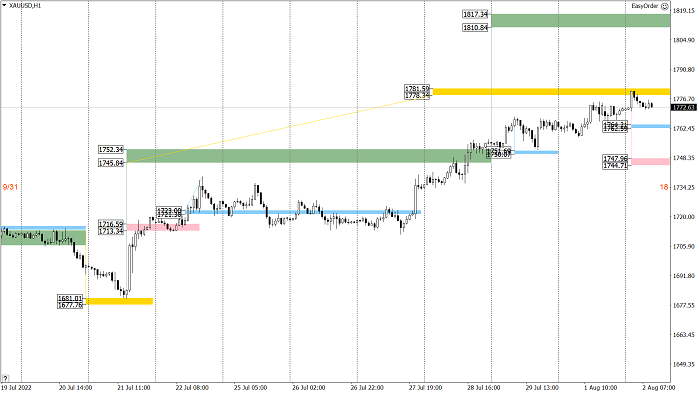Click 1734.25 on the price scale
Viewport: 700px width, 393px height.
tap(684, 188)
